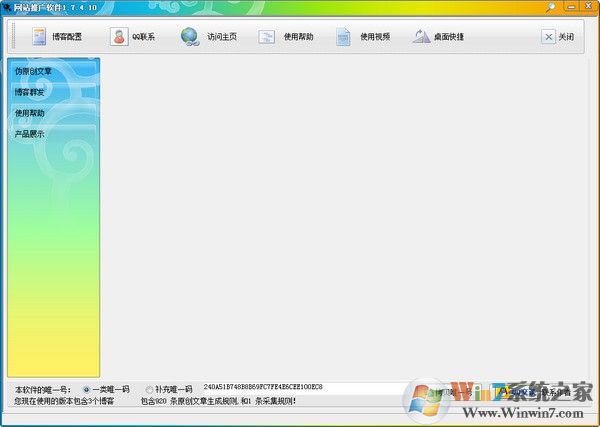
Task: Click the 本软件的唯一号 label
Action: pyautogui.click(x=43, y=390)
